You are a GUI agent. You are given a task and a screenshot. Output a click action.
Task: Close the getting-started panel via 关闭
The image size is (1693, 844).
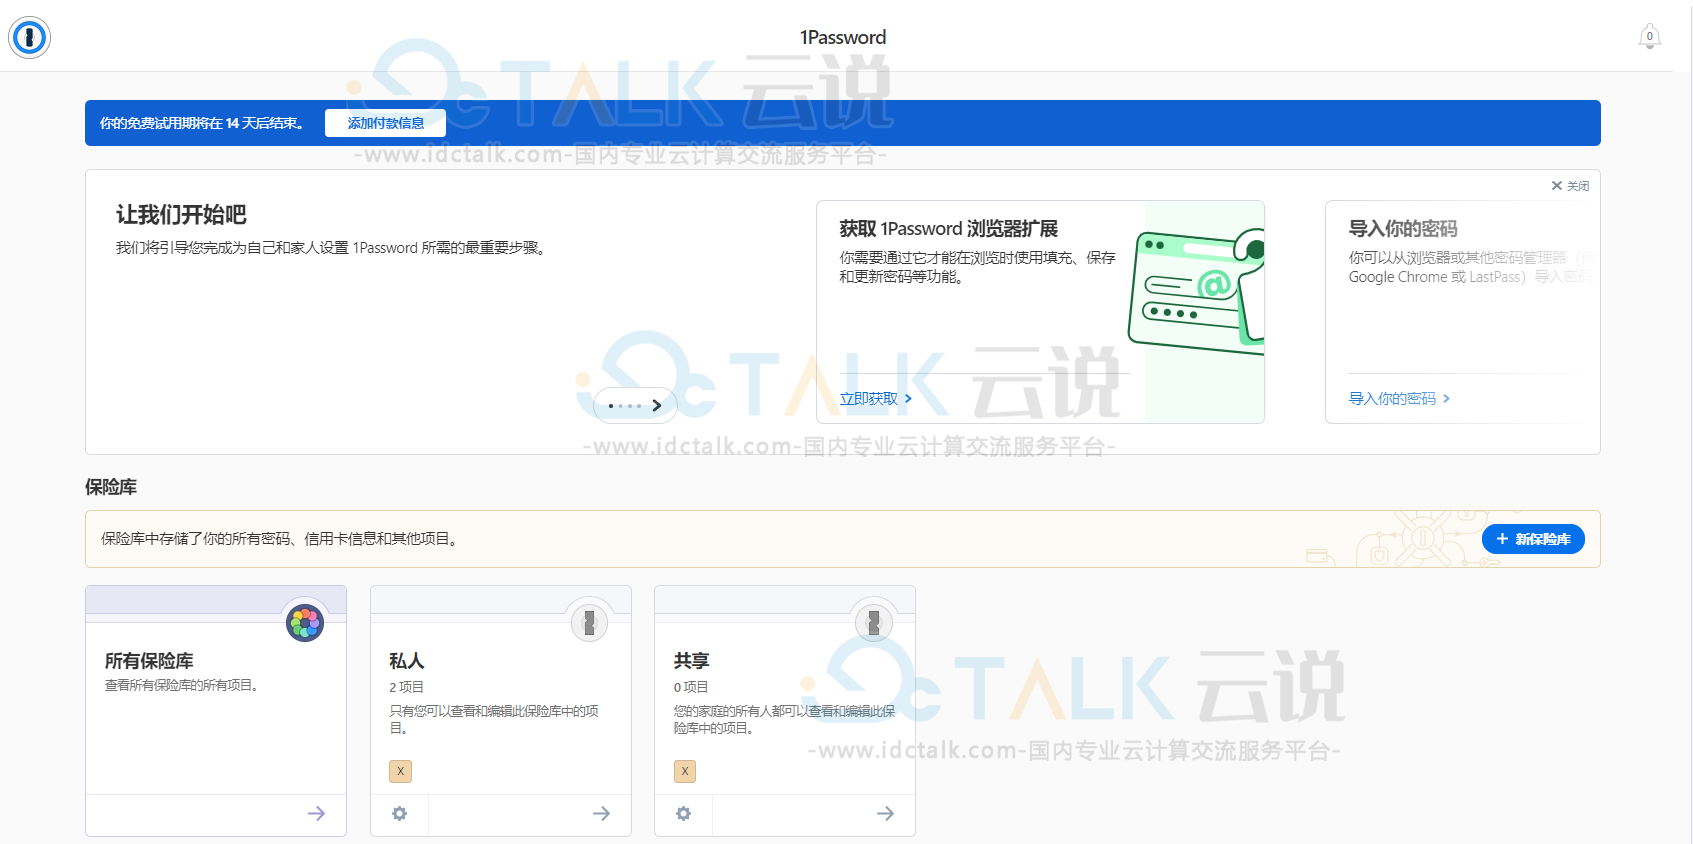pyautogui.click(x=1570, y=186)
